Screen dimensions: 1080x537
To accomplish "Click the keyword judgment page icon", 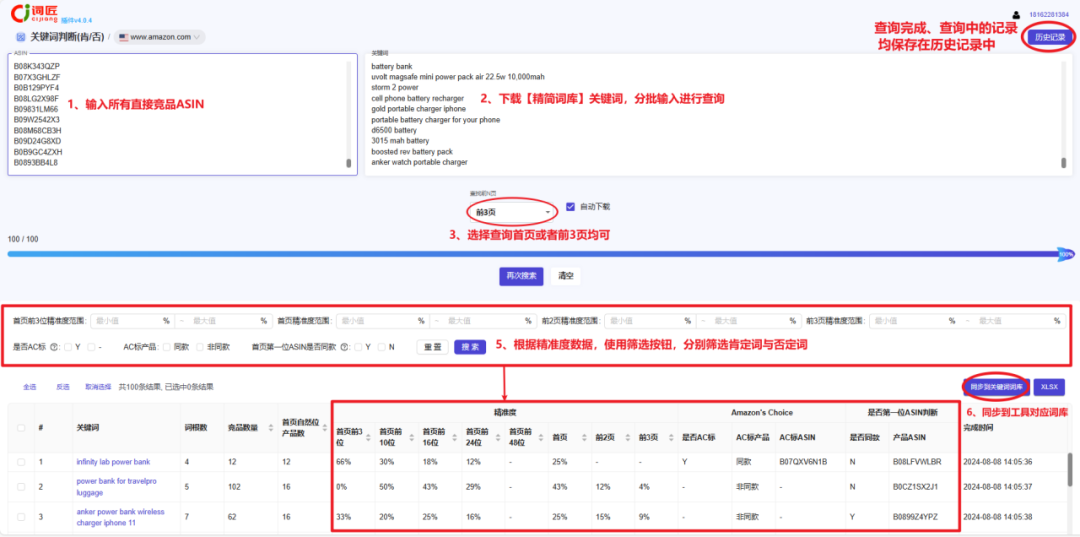I will point(20,37).
